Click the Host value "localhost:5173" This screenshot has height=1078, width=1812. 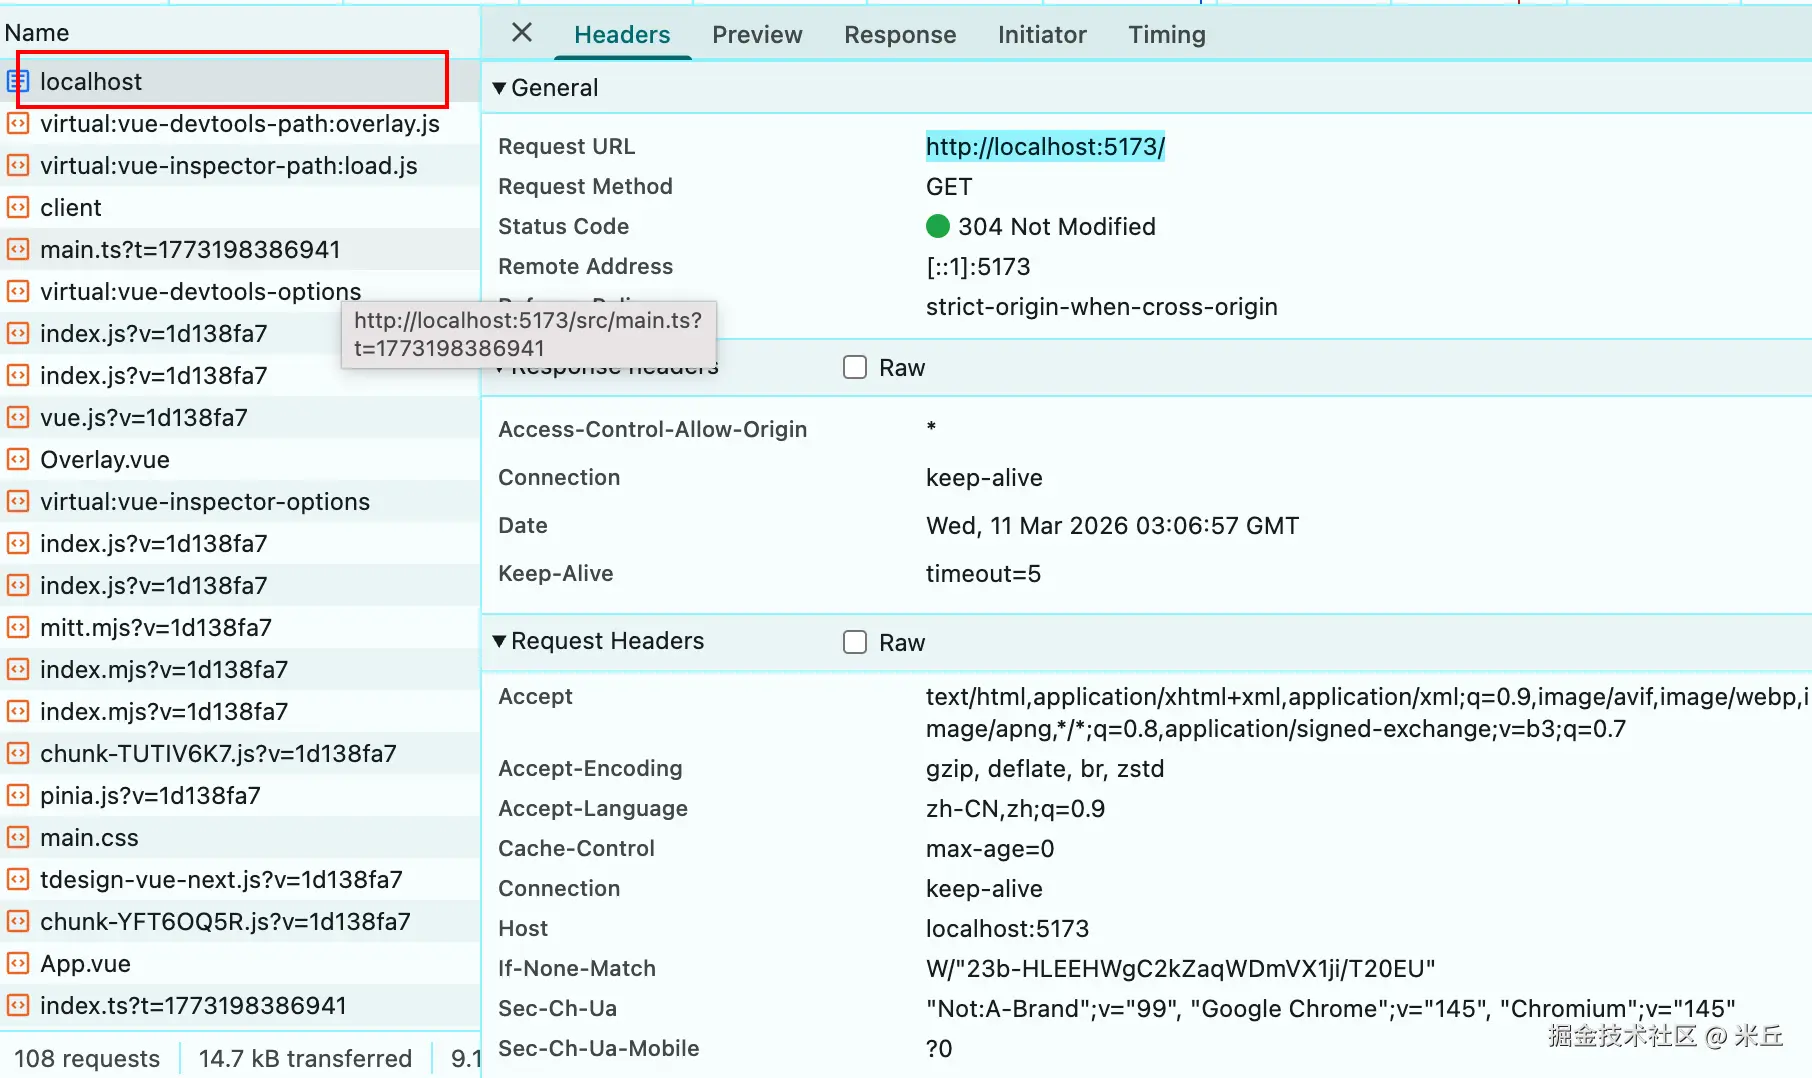pos(1007,929)
